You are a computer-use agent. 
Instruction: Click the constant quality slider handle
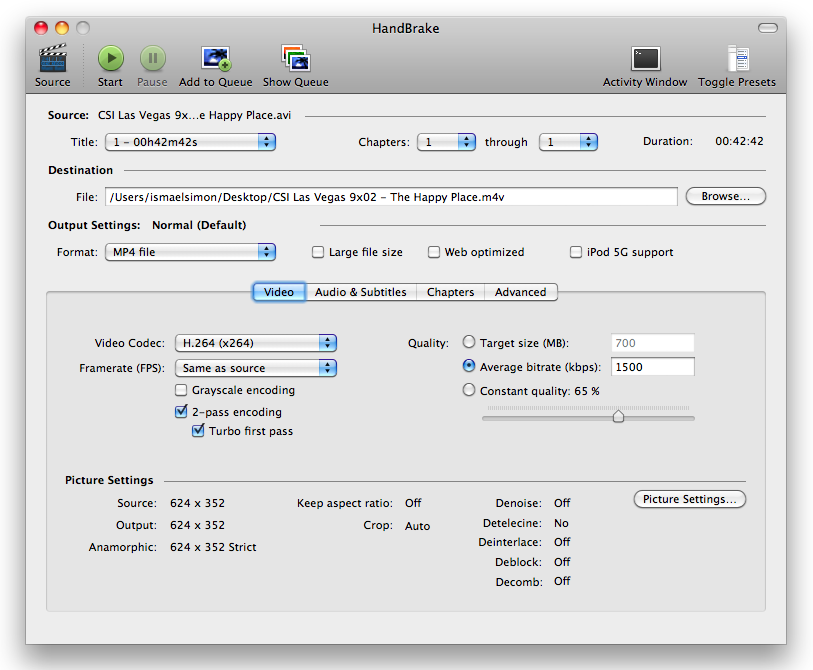pyautogui.click(x=618, y=416)
